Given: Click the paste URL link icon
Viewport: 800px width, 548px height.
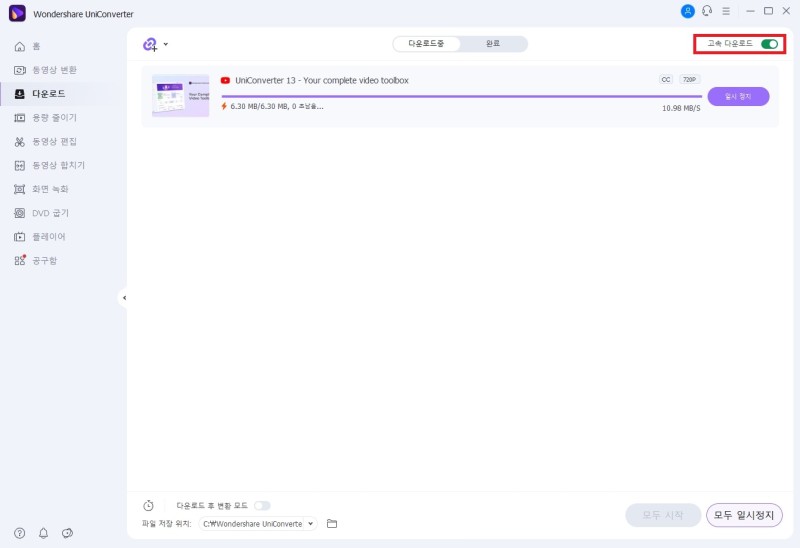Looking at the screenshot, I should 150,44.
